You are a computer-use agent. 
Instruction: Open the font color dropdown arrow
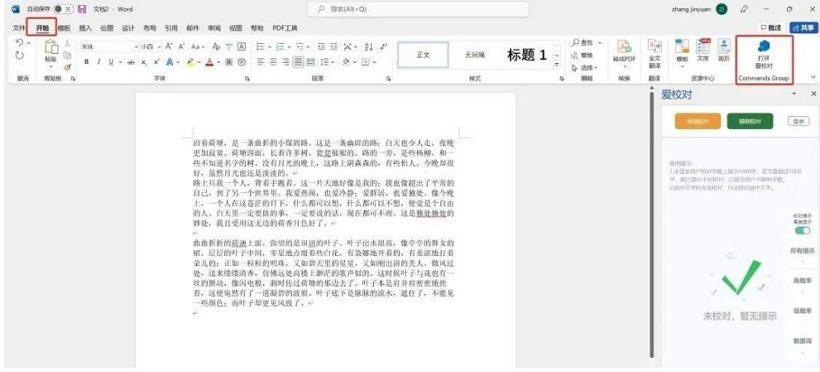(218, 62)
